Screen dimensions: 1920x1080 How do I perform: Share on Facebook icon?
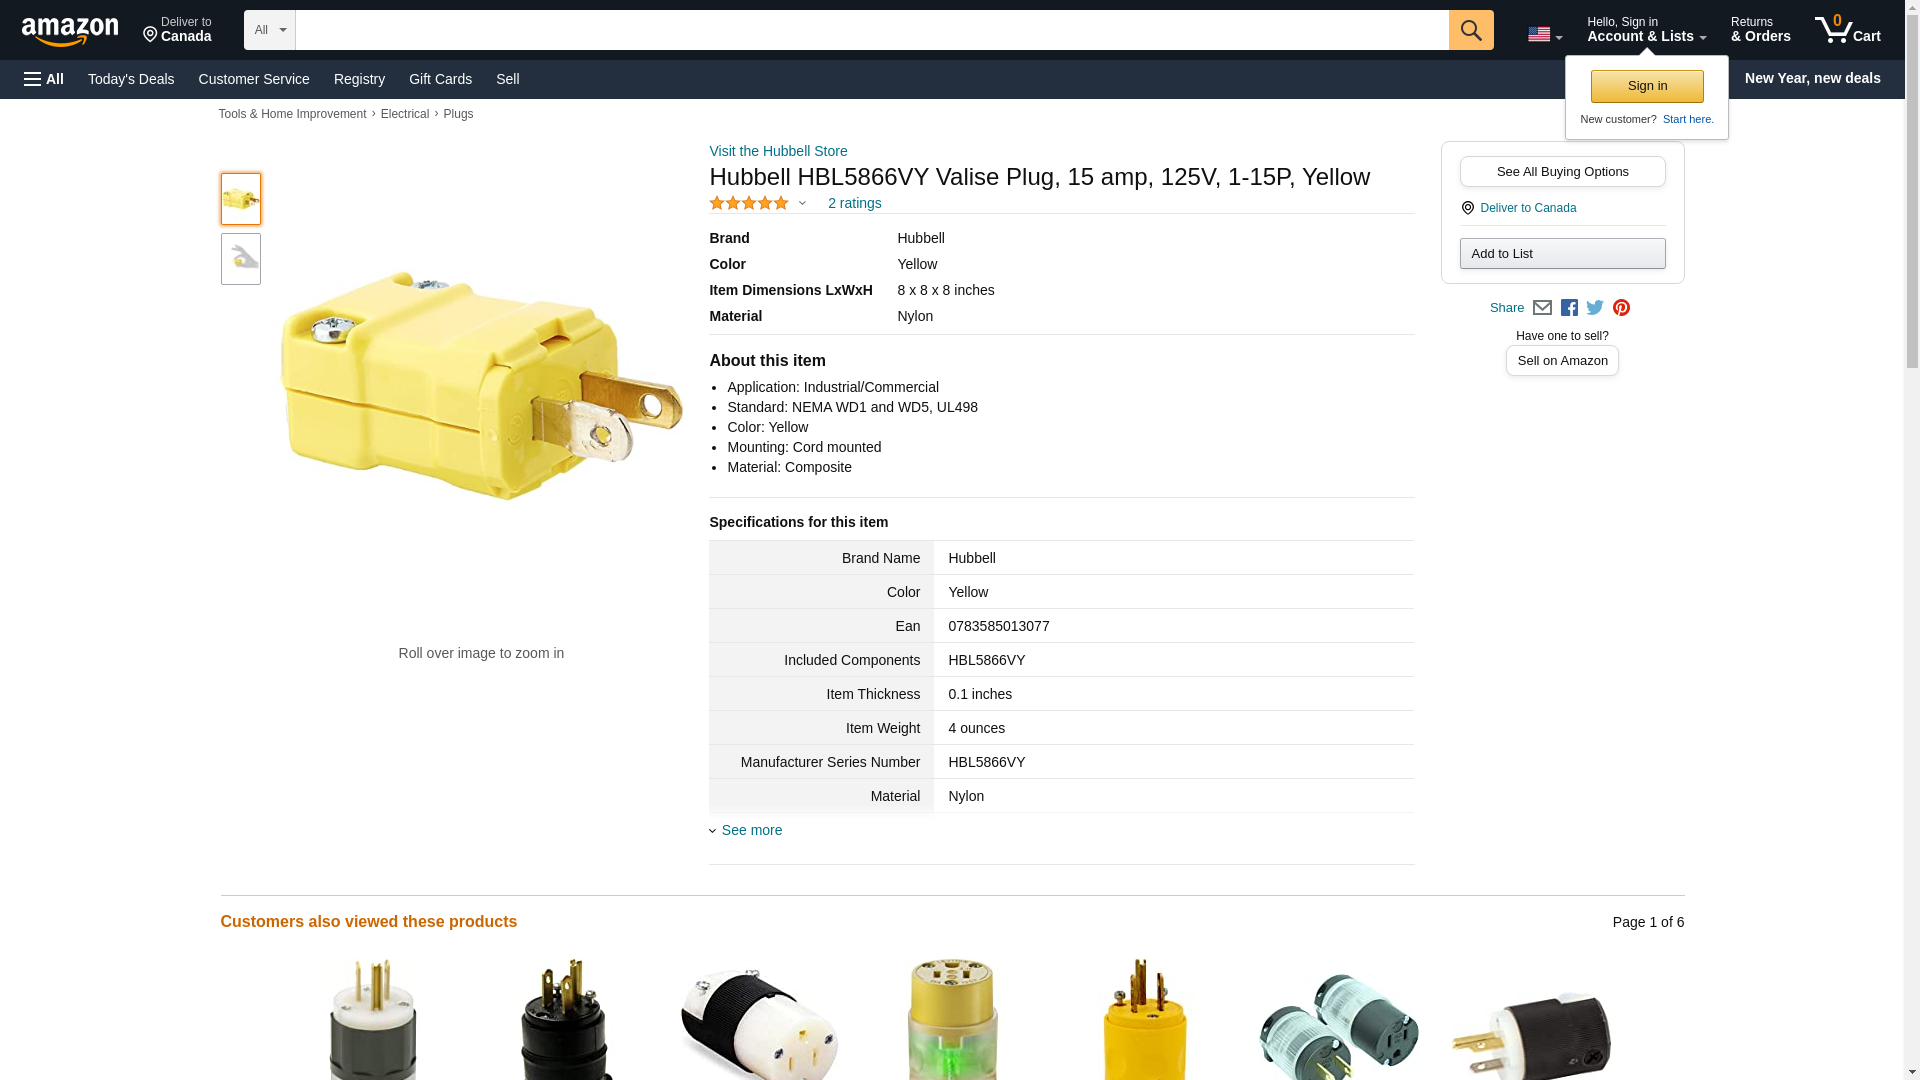pos(1569,308)
